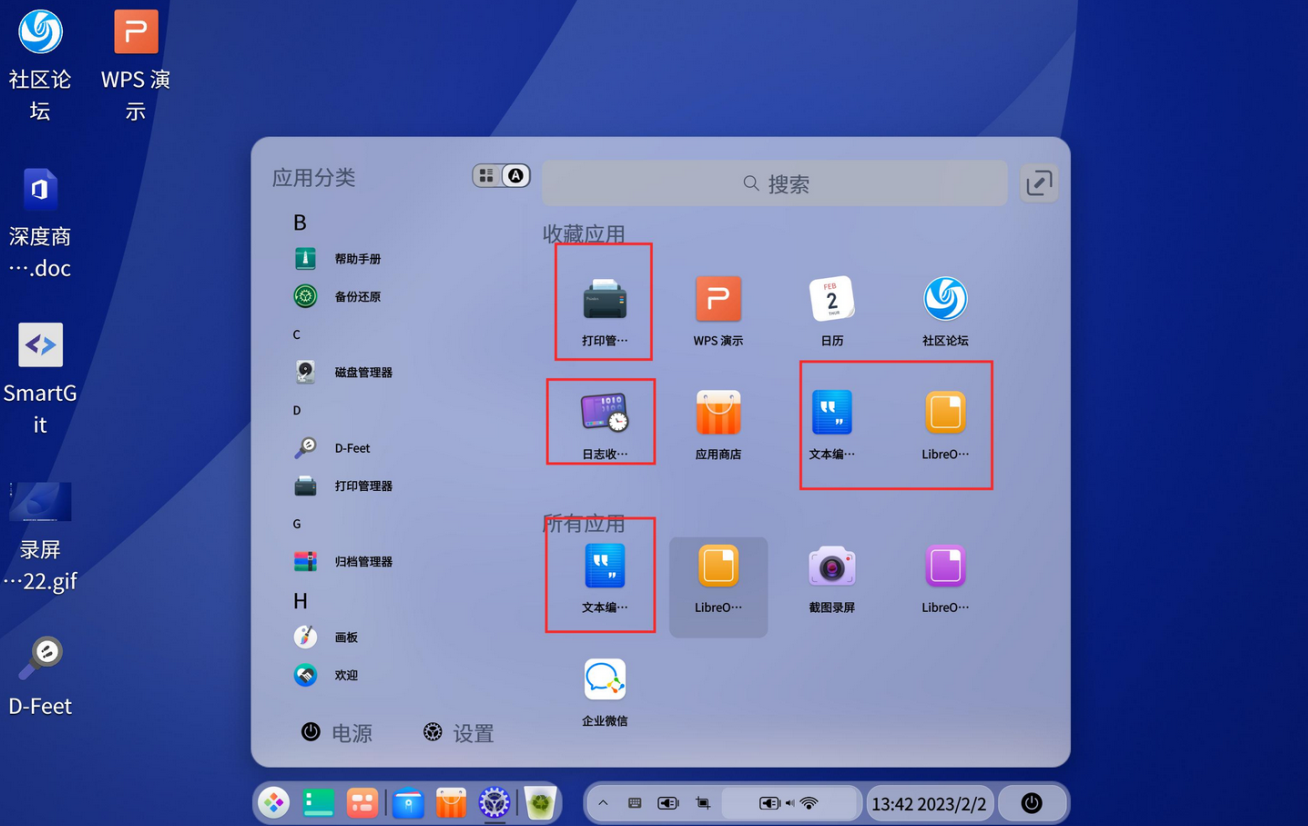Open 文本编… text editor in 收藏应用
Screen dimensions: 1308x826
(832, 413)
